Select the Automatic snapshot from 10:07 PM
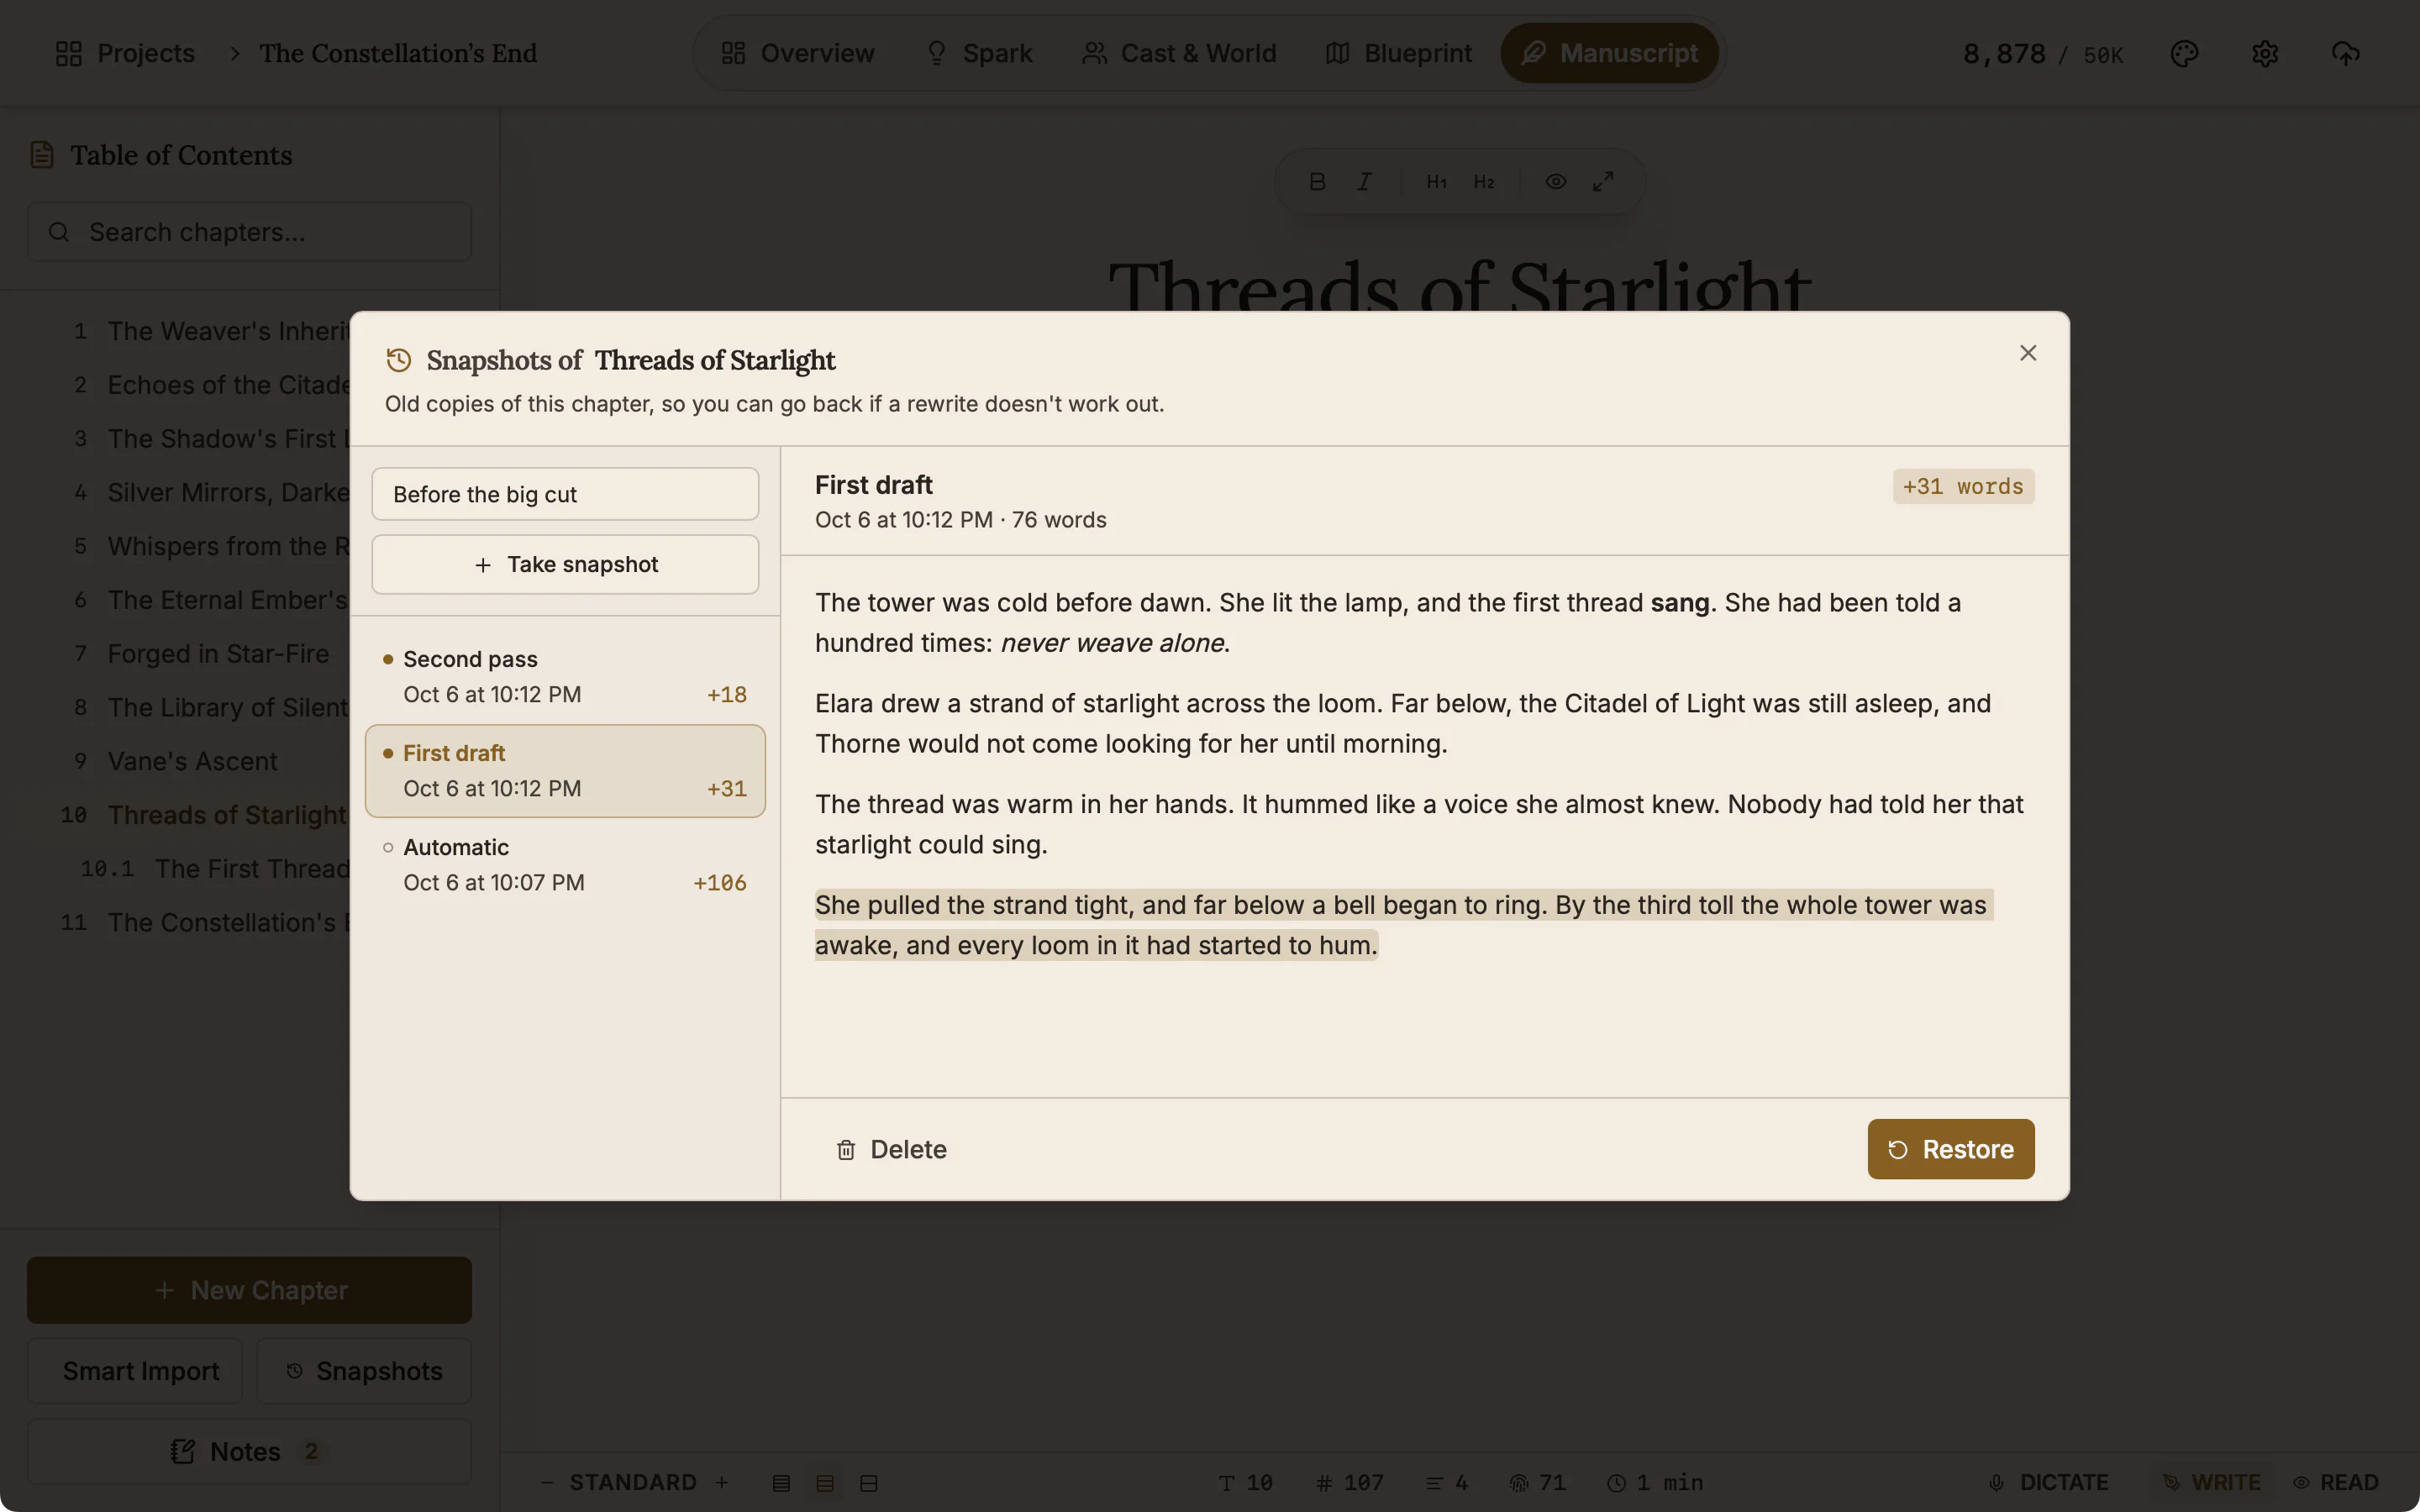This screenshot has height=1512, width=2420. coord(565,865)
